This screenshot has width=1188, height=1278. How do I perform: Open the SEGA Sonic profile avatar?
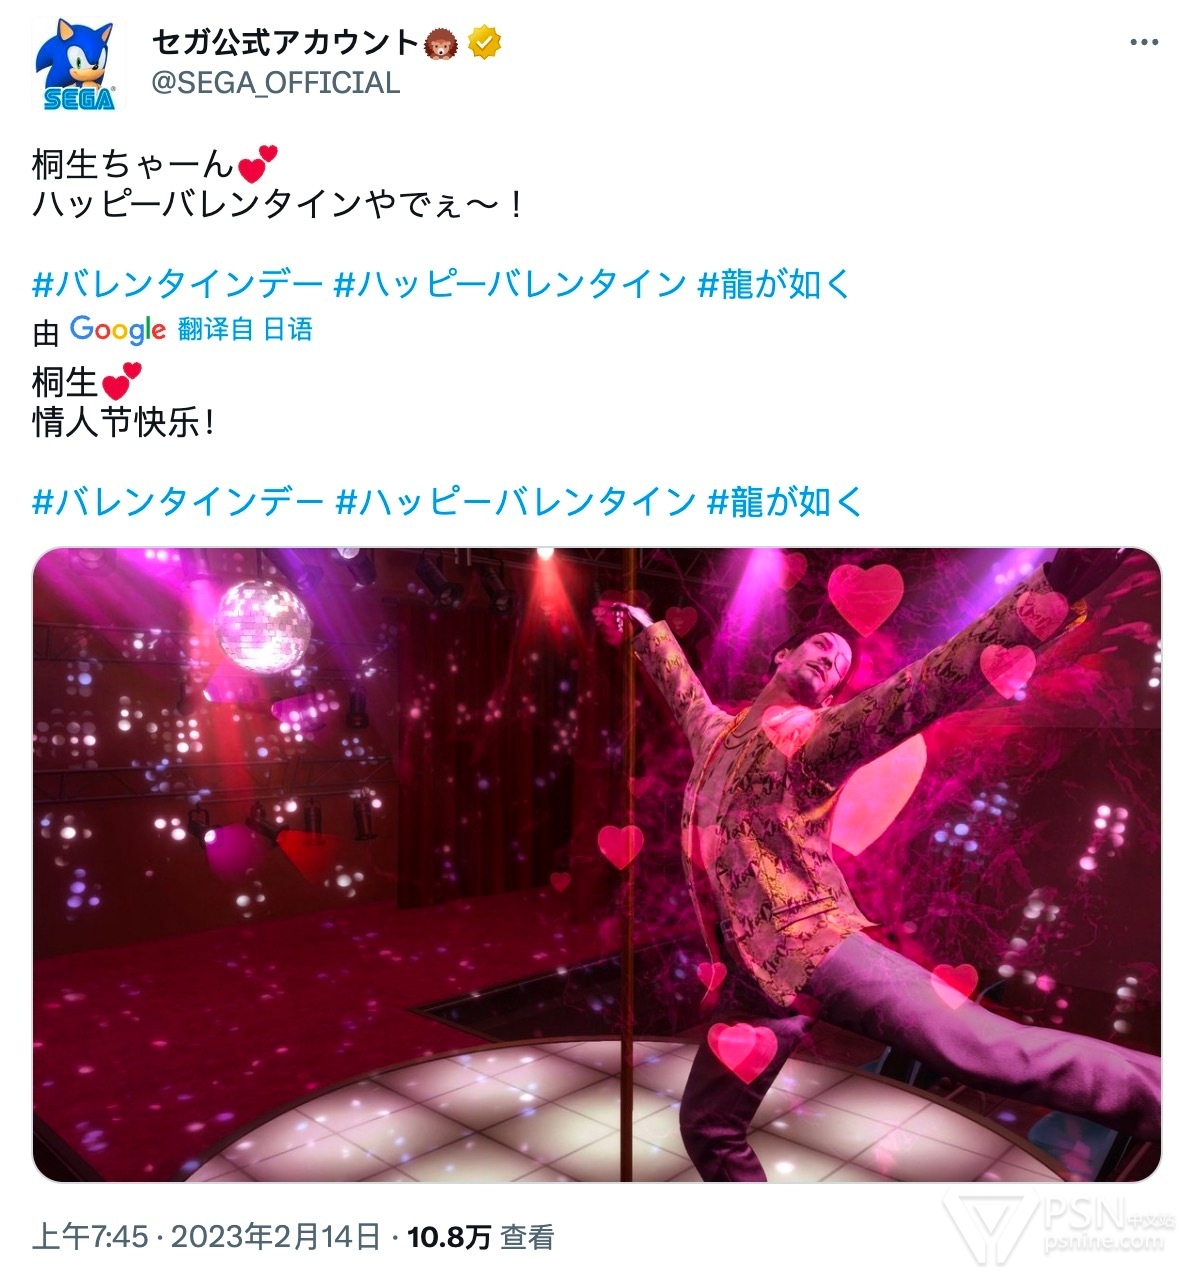[80, 64]
